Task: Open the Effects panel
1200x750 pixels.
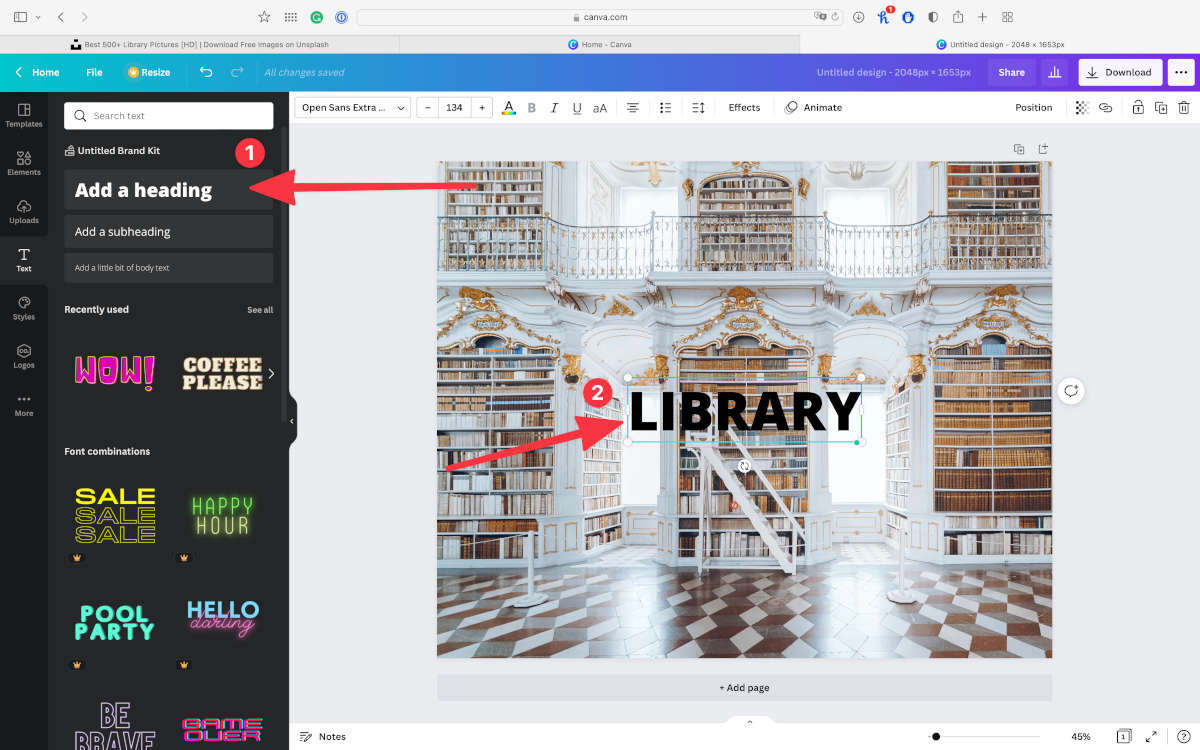Action: [x=744, y=107]
